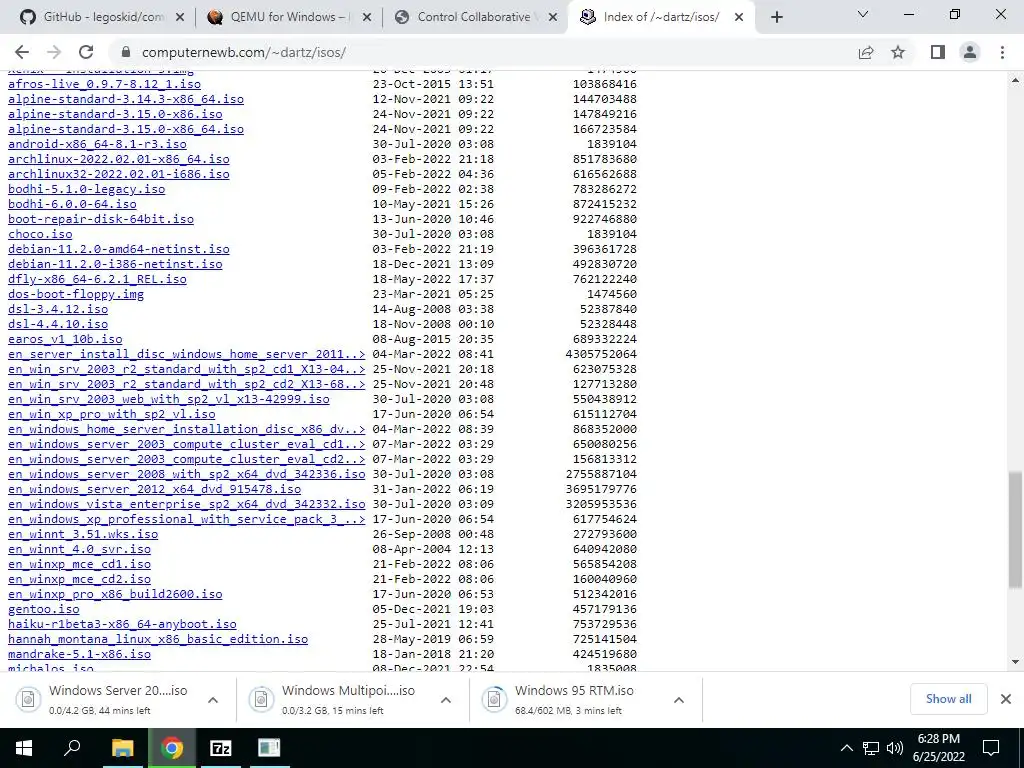Click the lock icon in address bar
Screen dimensions: 1024x768
(x=126, y=52)
